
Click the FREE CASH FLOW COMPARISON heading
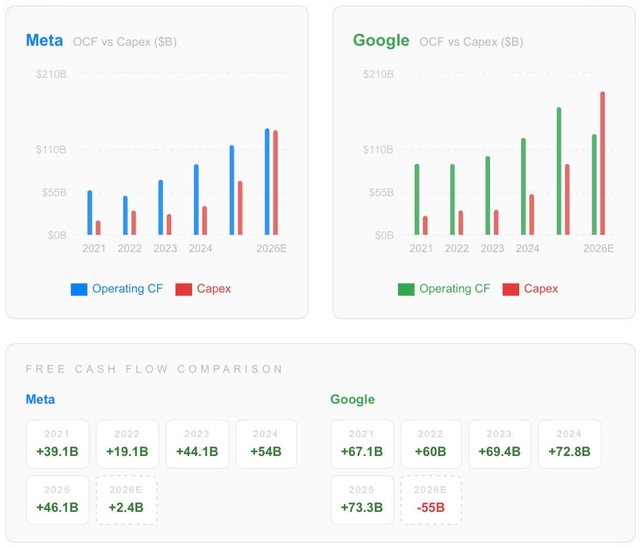154,369
